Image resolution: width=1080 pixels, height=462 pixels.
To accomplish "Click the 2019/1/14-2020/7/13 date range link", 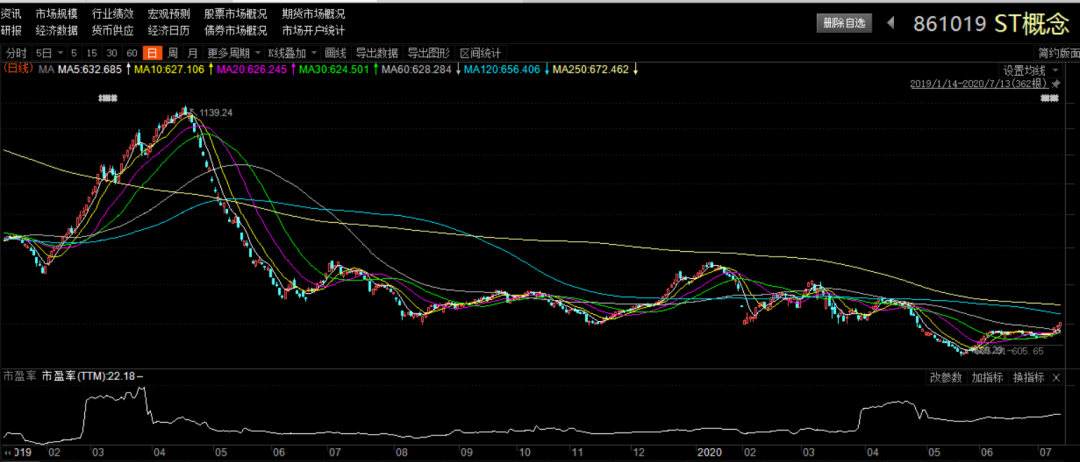I will (978, 85).
